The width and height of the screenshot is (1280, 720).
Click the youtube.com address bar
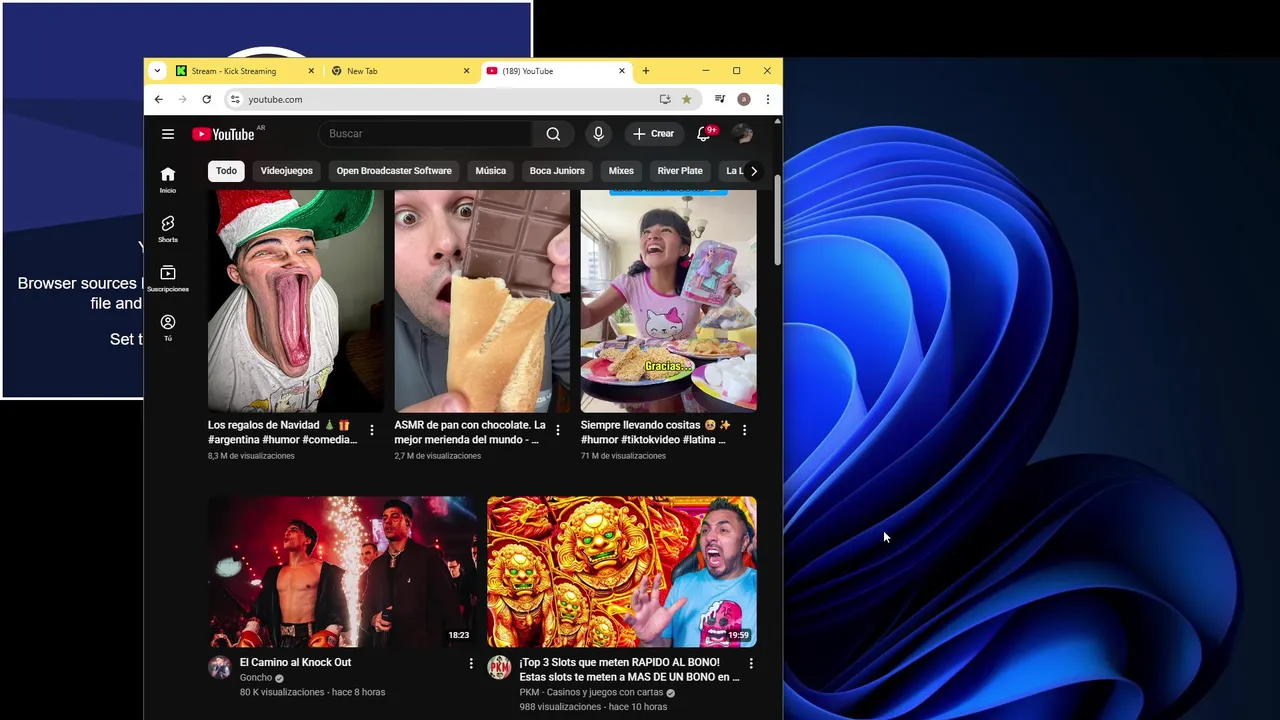[450, 99]
